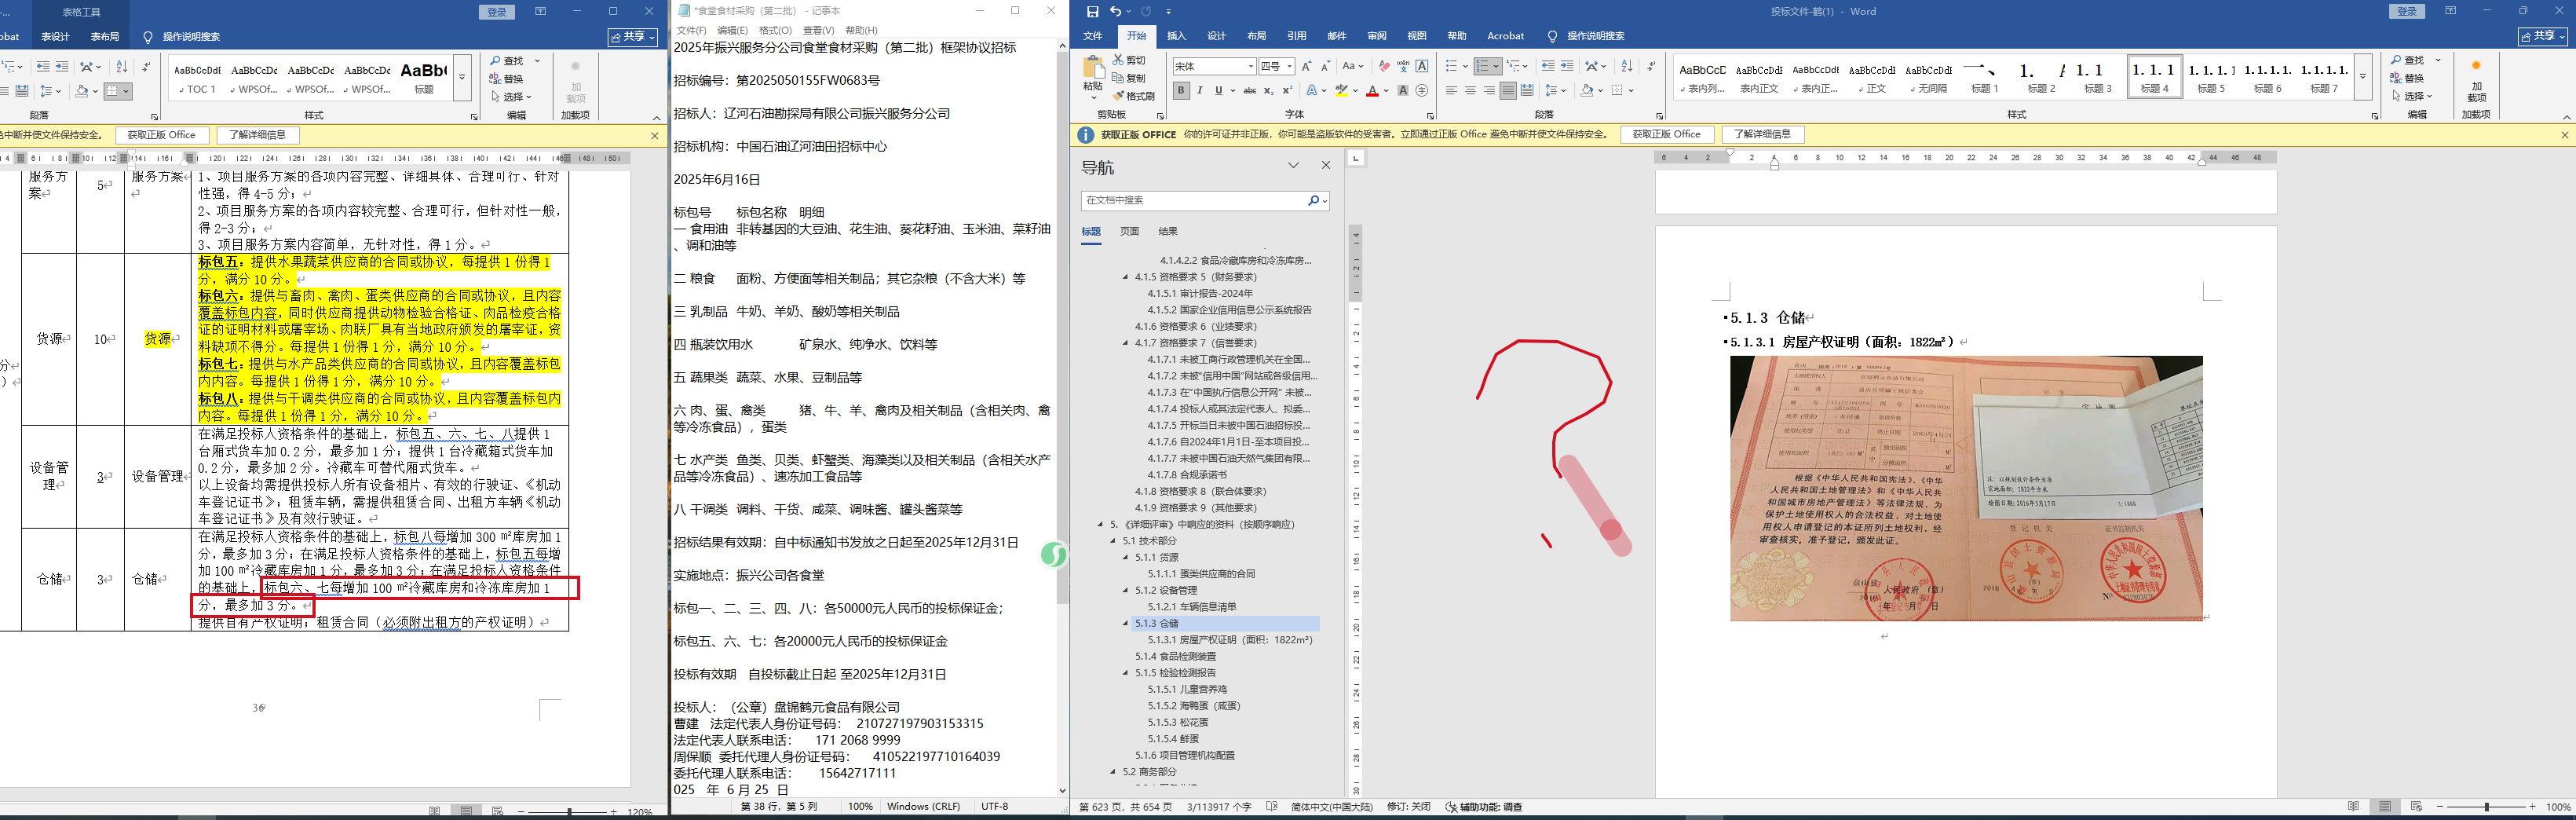Toggle character shading in right Word

pos(1403,91)
